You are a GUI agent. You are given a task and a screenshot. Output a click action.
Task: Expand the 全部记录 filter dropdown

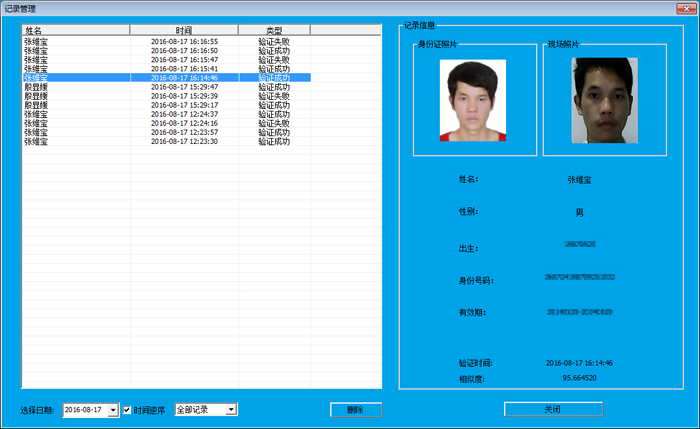(x=231, y=410)
